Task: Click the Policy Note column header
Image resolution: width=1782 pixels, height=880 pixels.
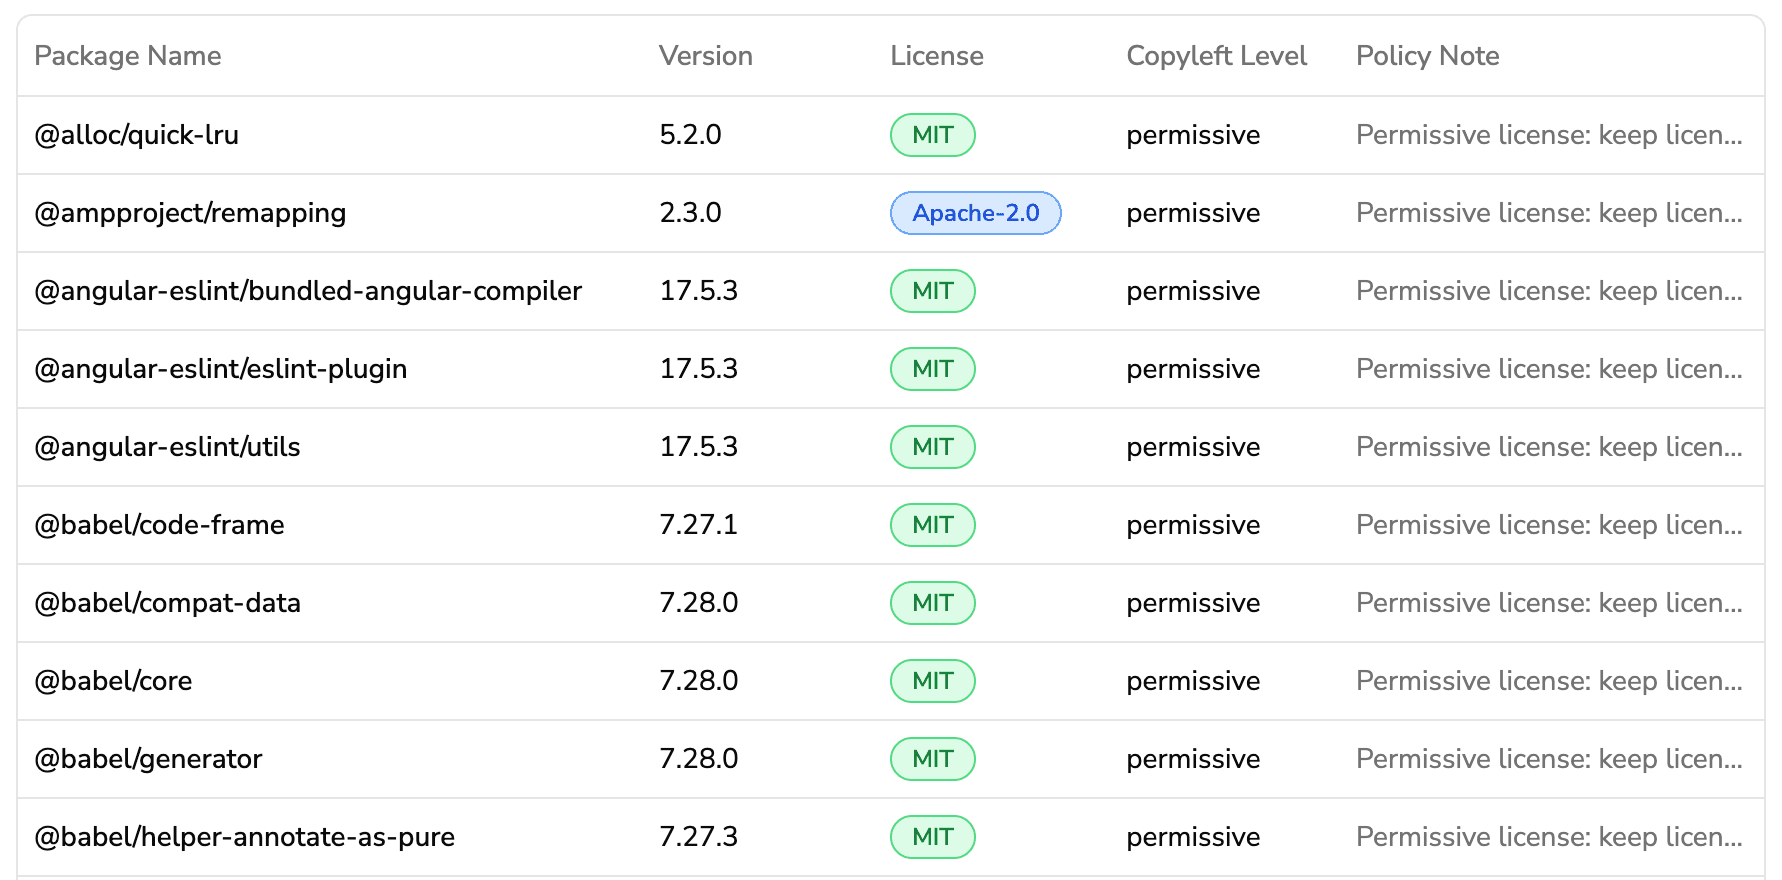Action: pyautogui.click(x=1427, y=56)
